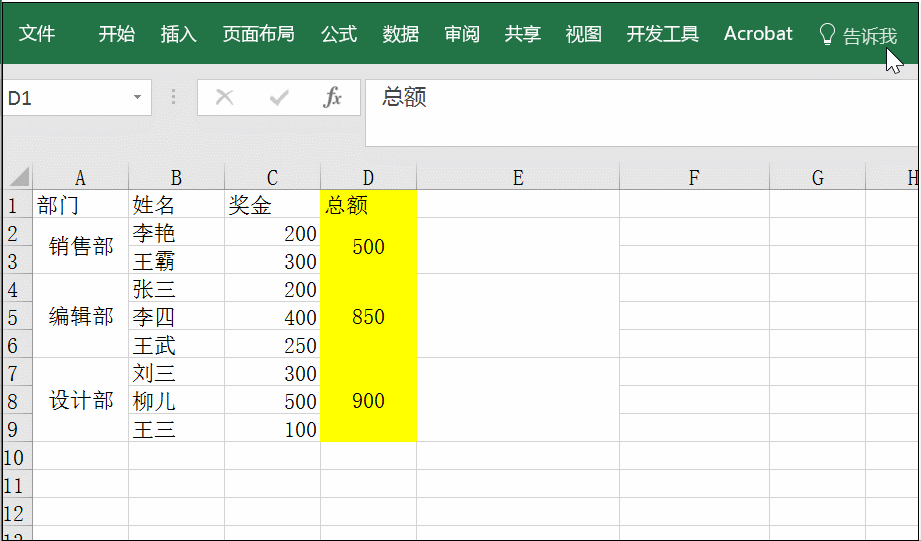Select column A header
Image resolution: width=921 pixels, height=541 pixels.
click(80, 177)
